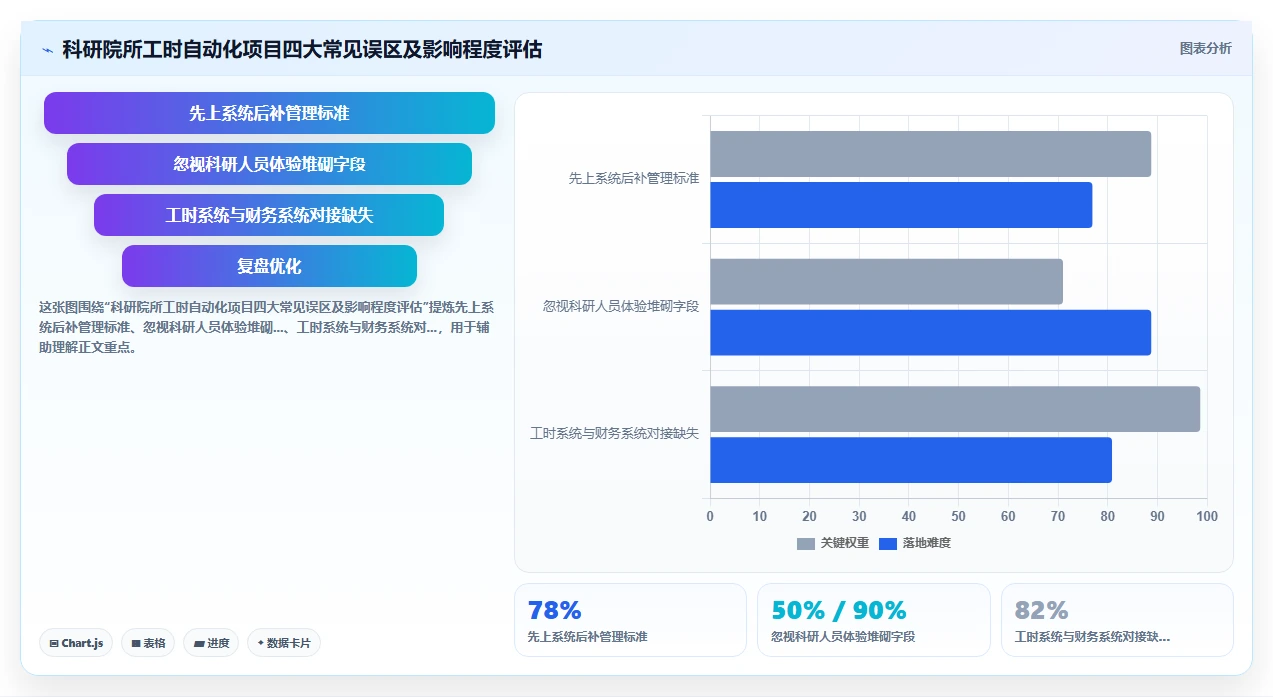The image size is (1273, 697).
Task: Click the x-axis value 0
Action: click(x=710, y=516)
